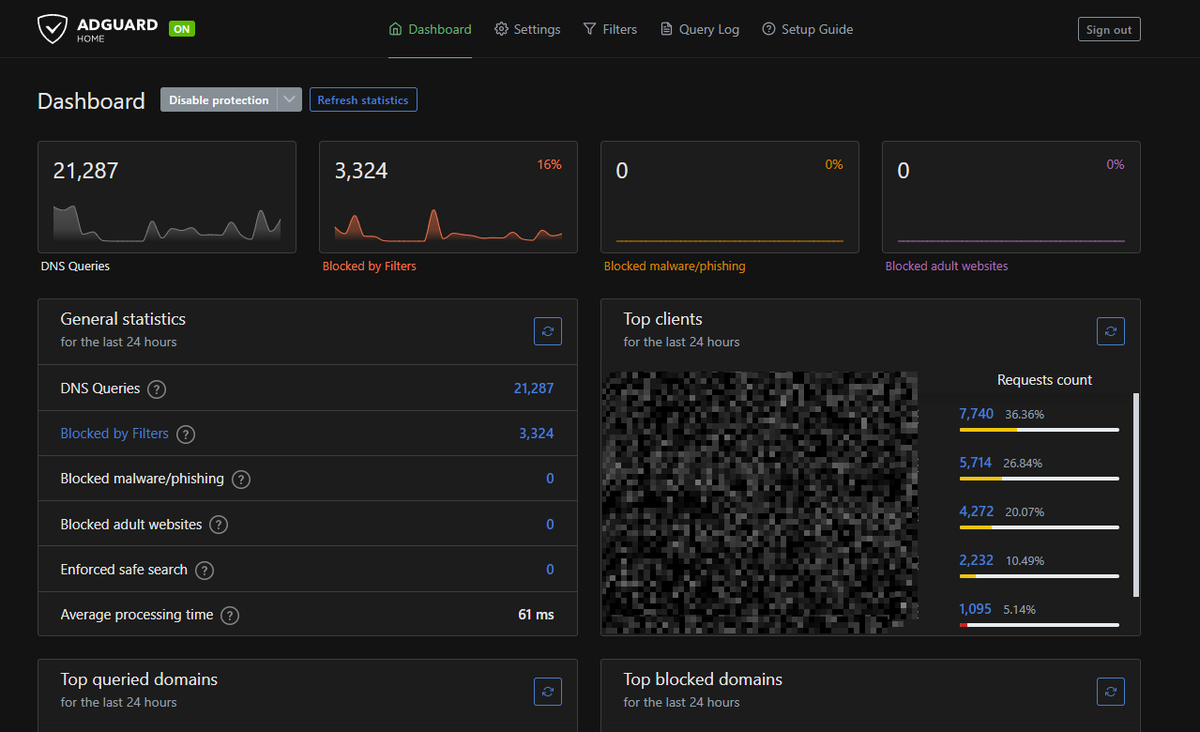Open the Settings menu
Viewport: 1200px width, 732px height.
527,29
